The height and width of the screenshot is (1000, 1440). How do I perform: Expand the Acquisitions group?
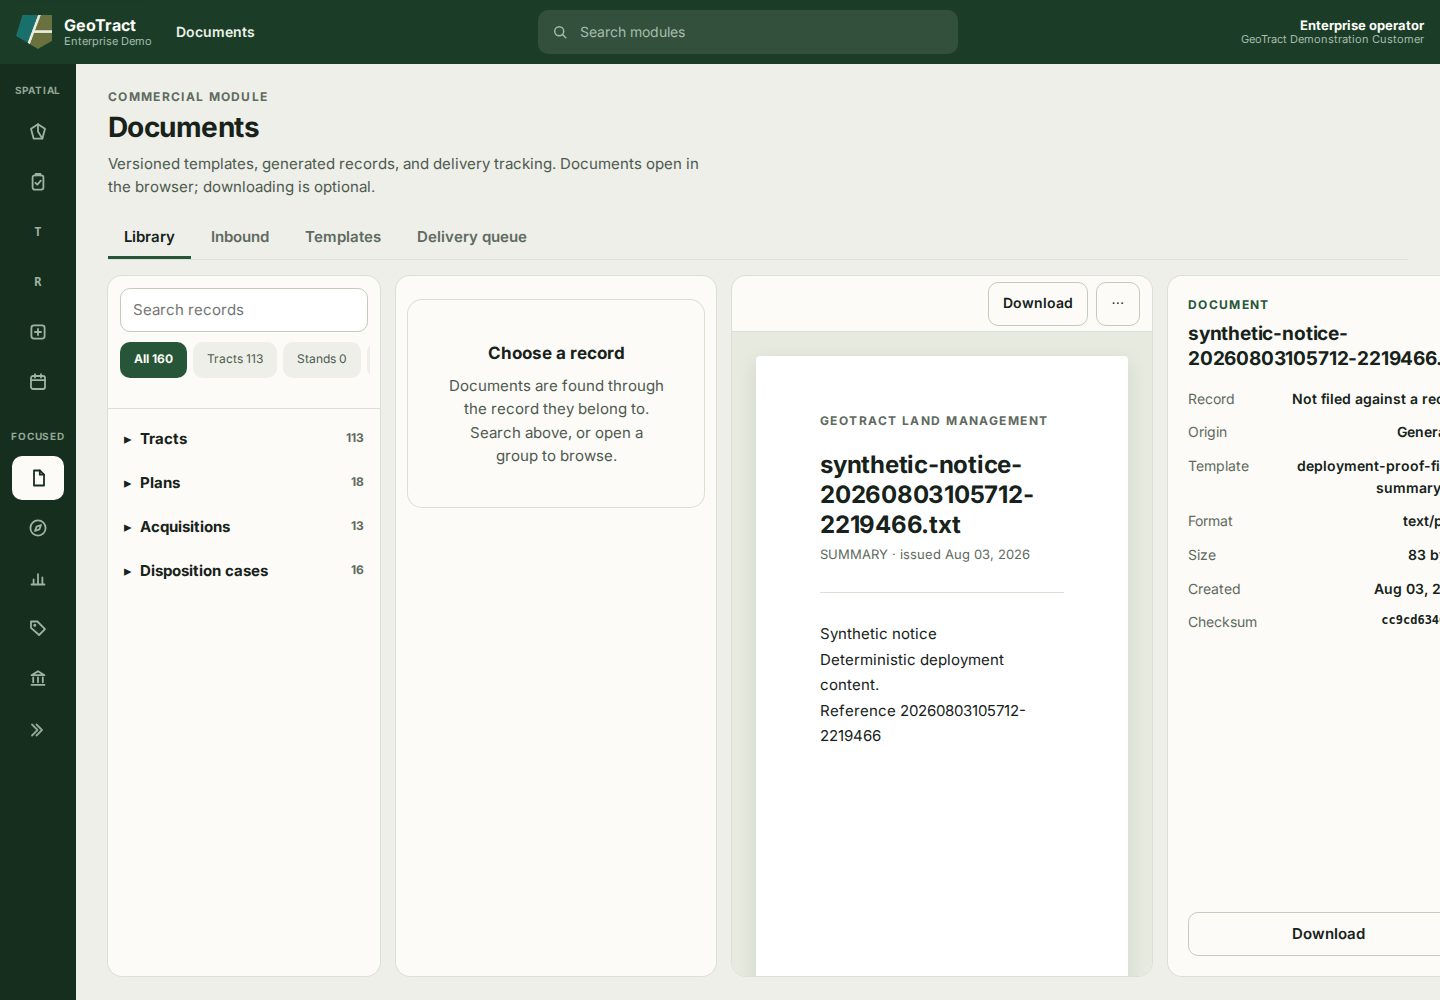coord(243,527)
